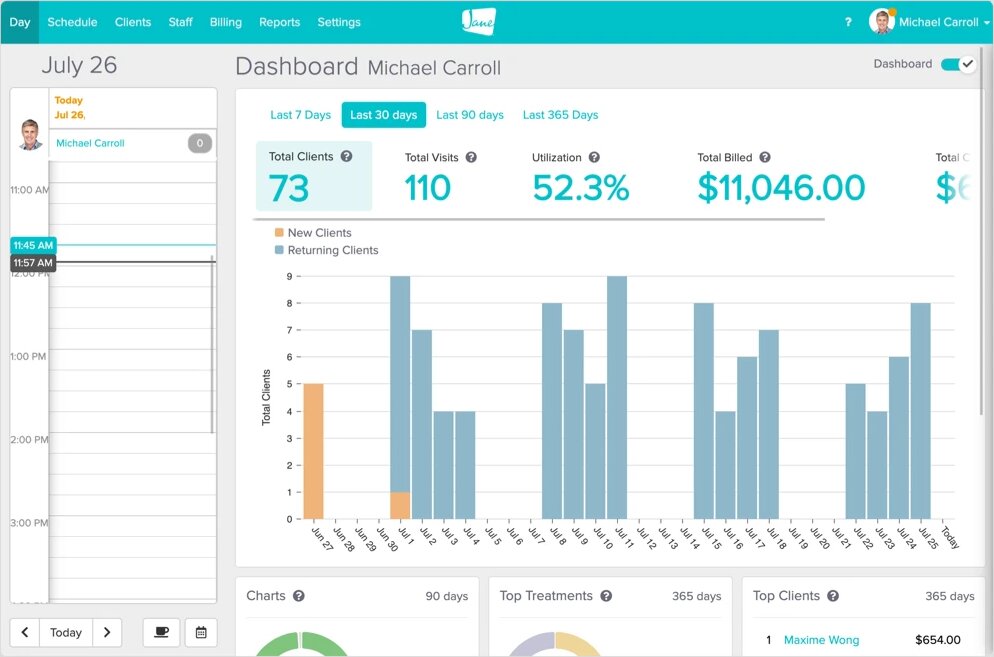
Task: Open the Schedule menu item
Action: (72, 22)
